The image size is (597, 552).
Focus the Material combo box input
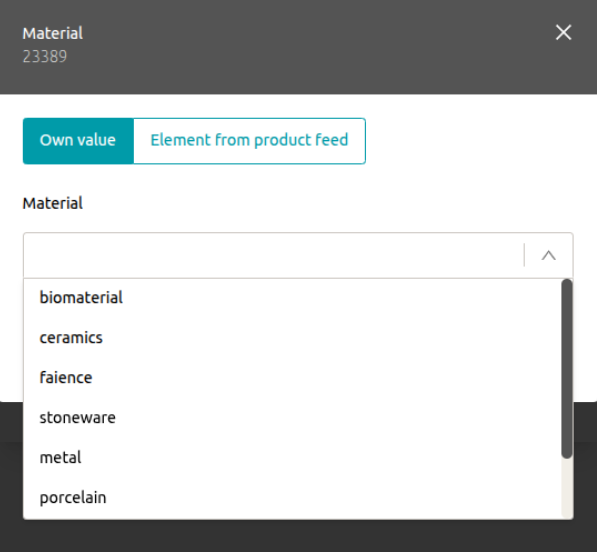click(x=273, y=255)
